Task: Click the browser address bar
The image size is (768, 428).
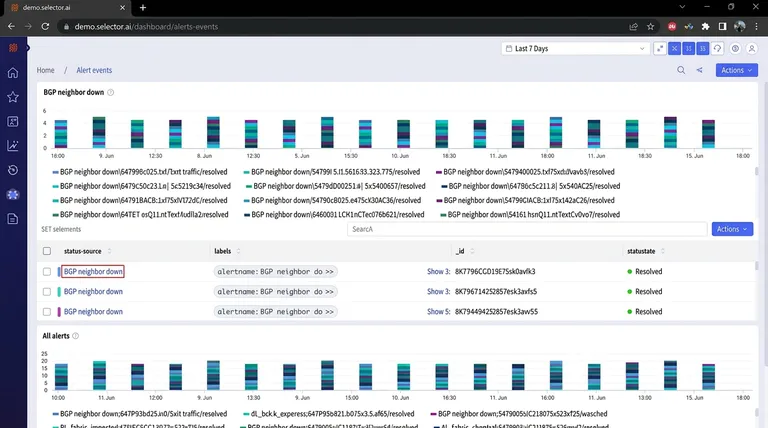Action: (x=343, y=26)
